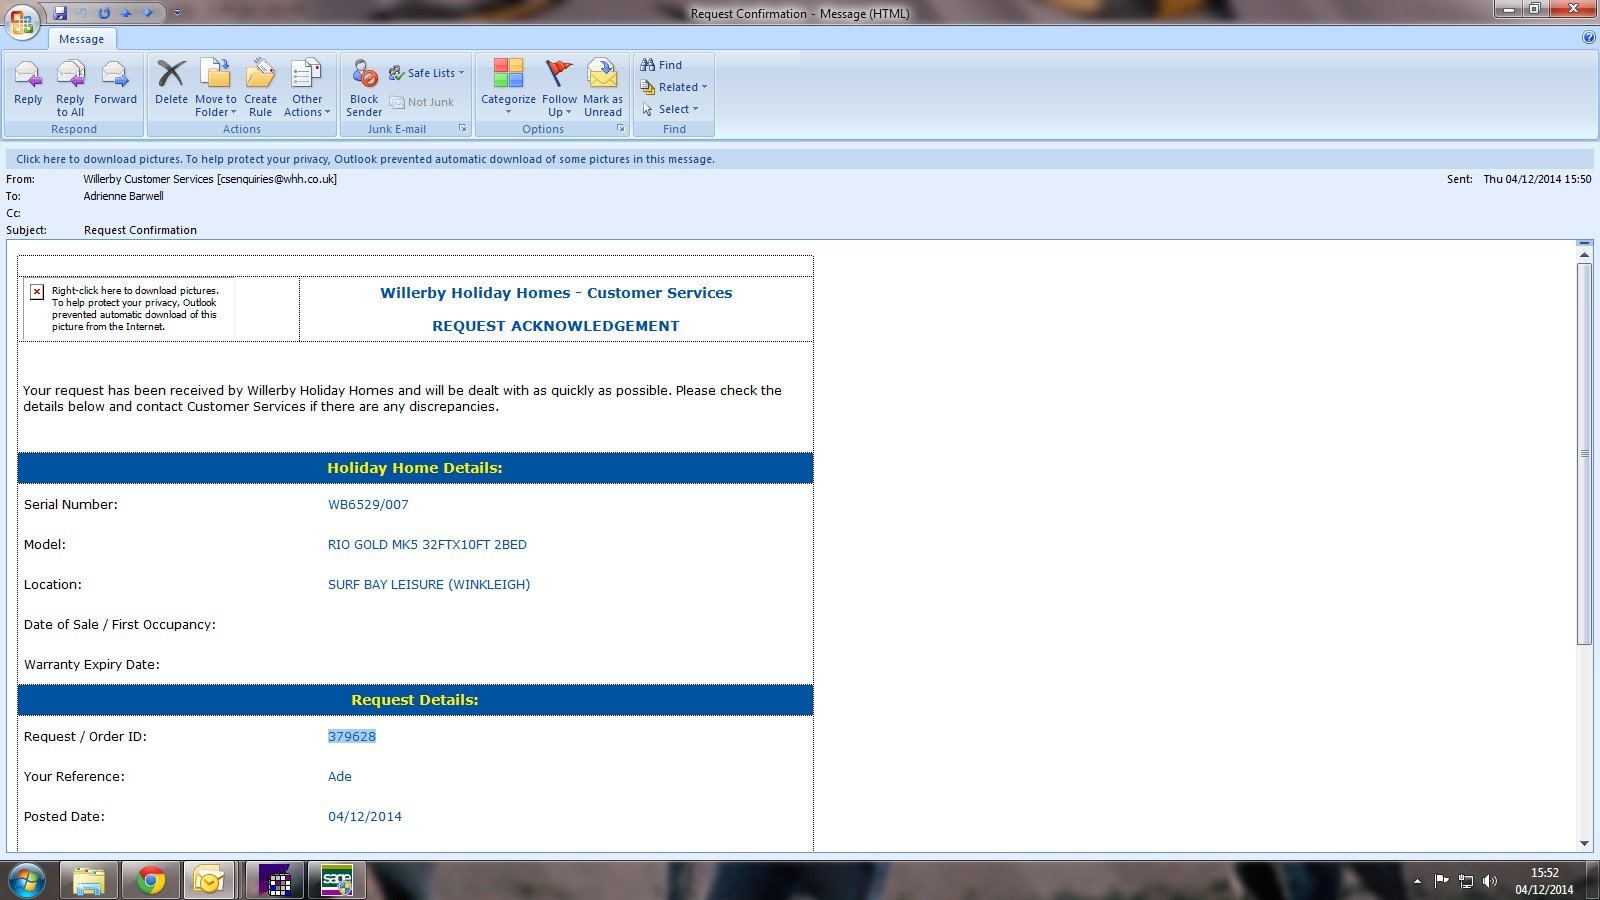Expand the Other Actions menu
This screenshot has width=1600, height=900.
307,88
